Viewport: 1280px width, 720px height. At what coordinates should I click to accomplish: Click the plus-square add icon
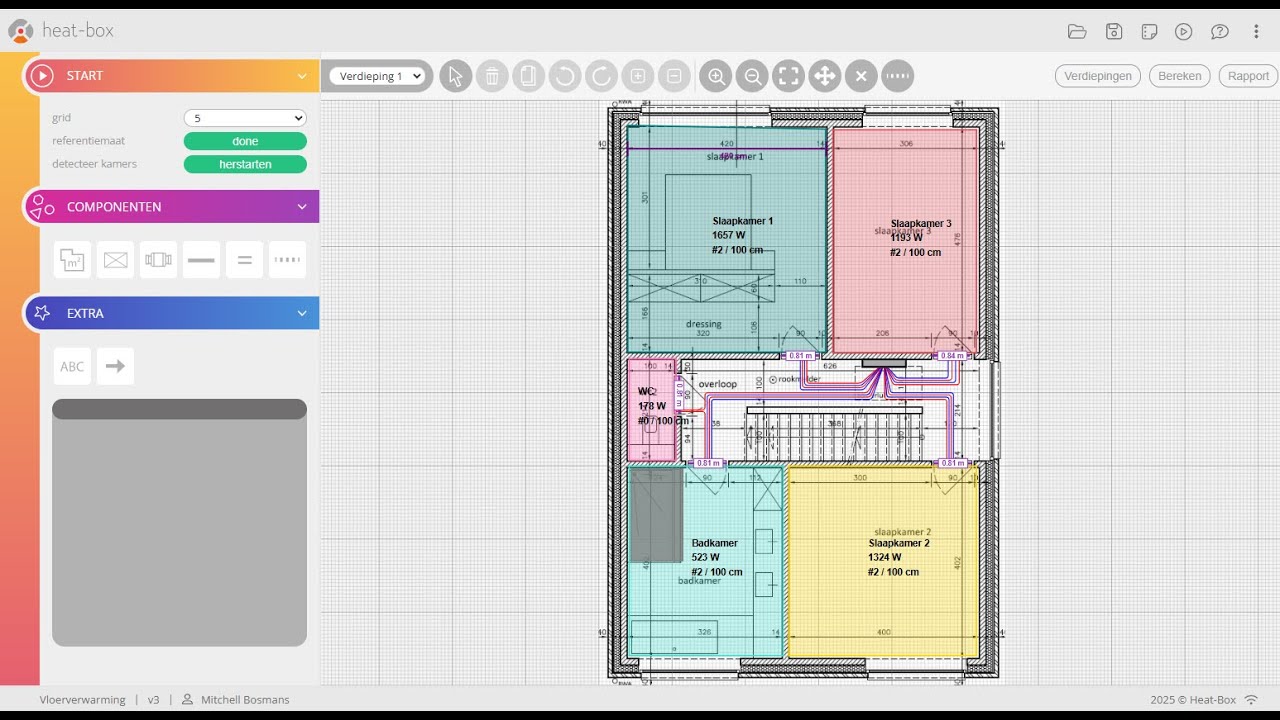click(x=638, y=76)
